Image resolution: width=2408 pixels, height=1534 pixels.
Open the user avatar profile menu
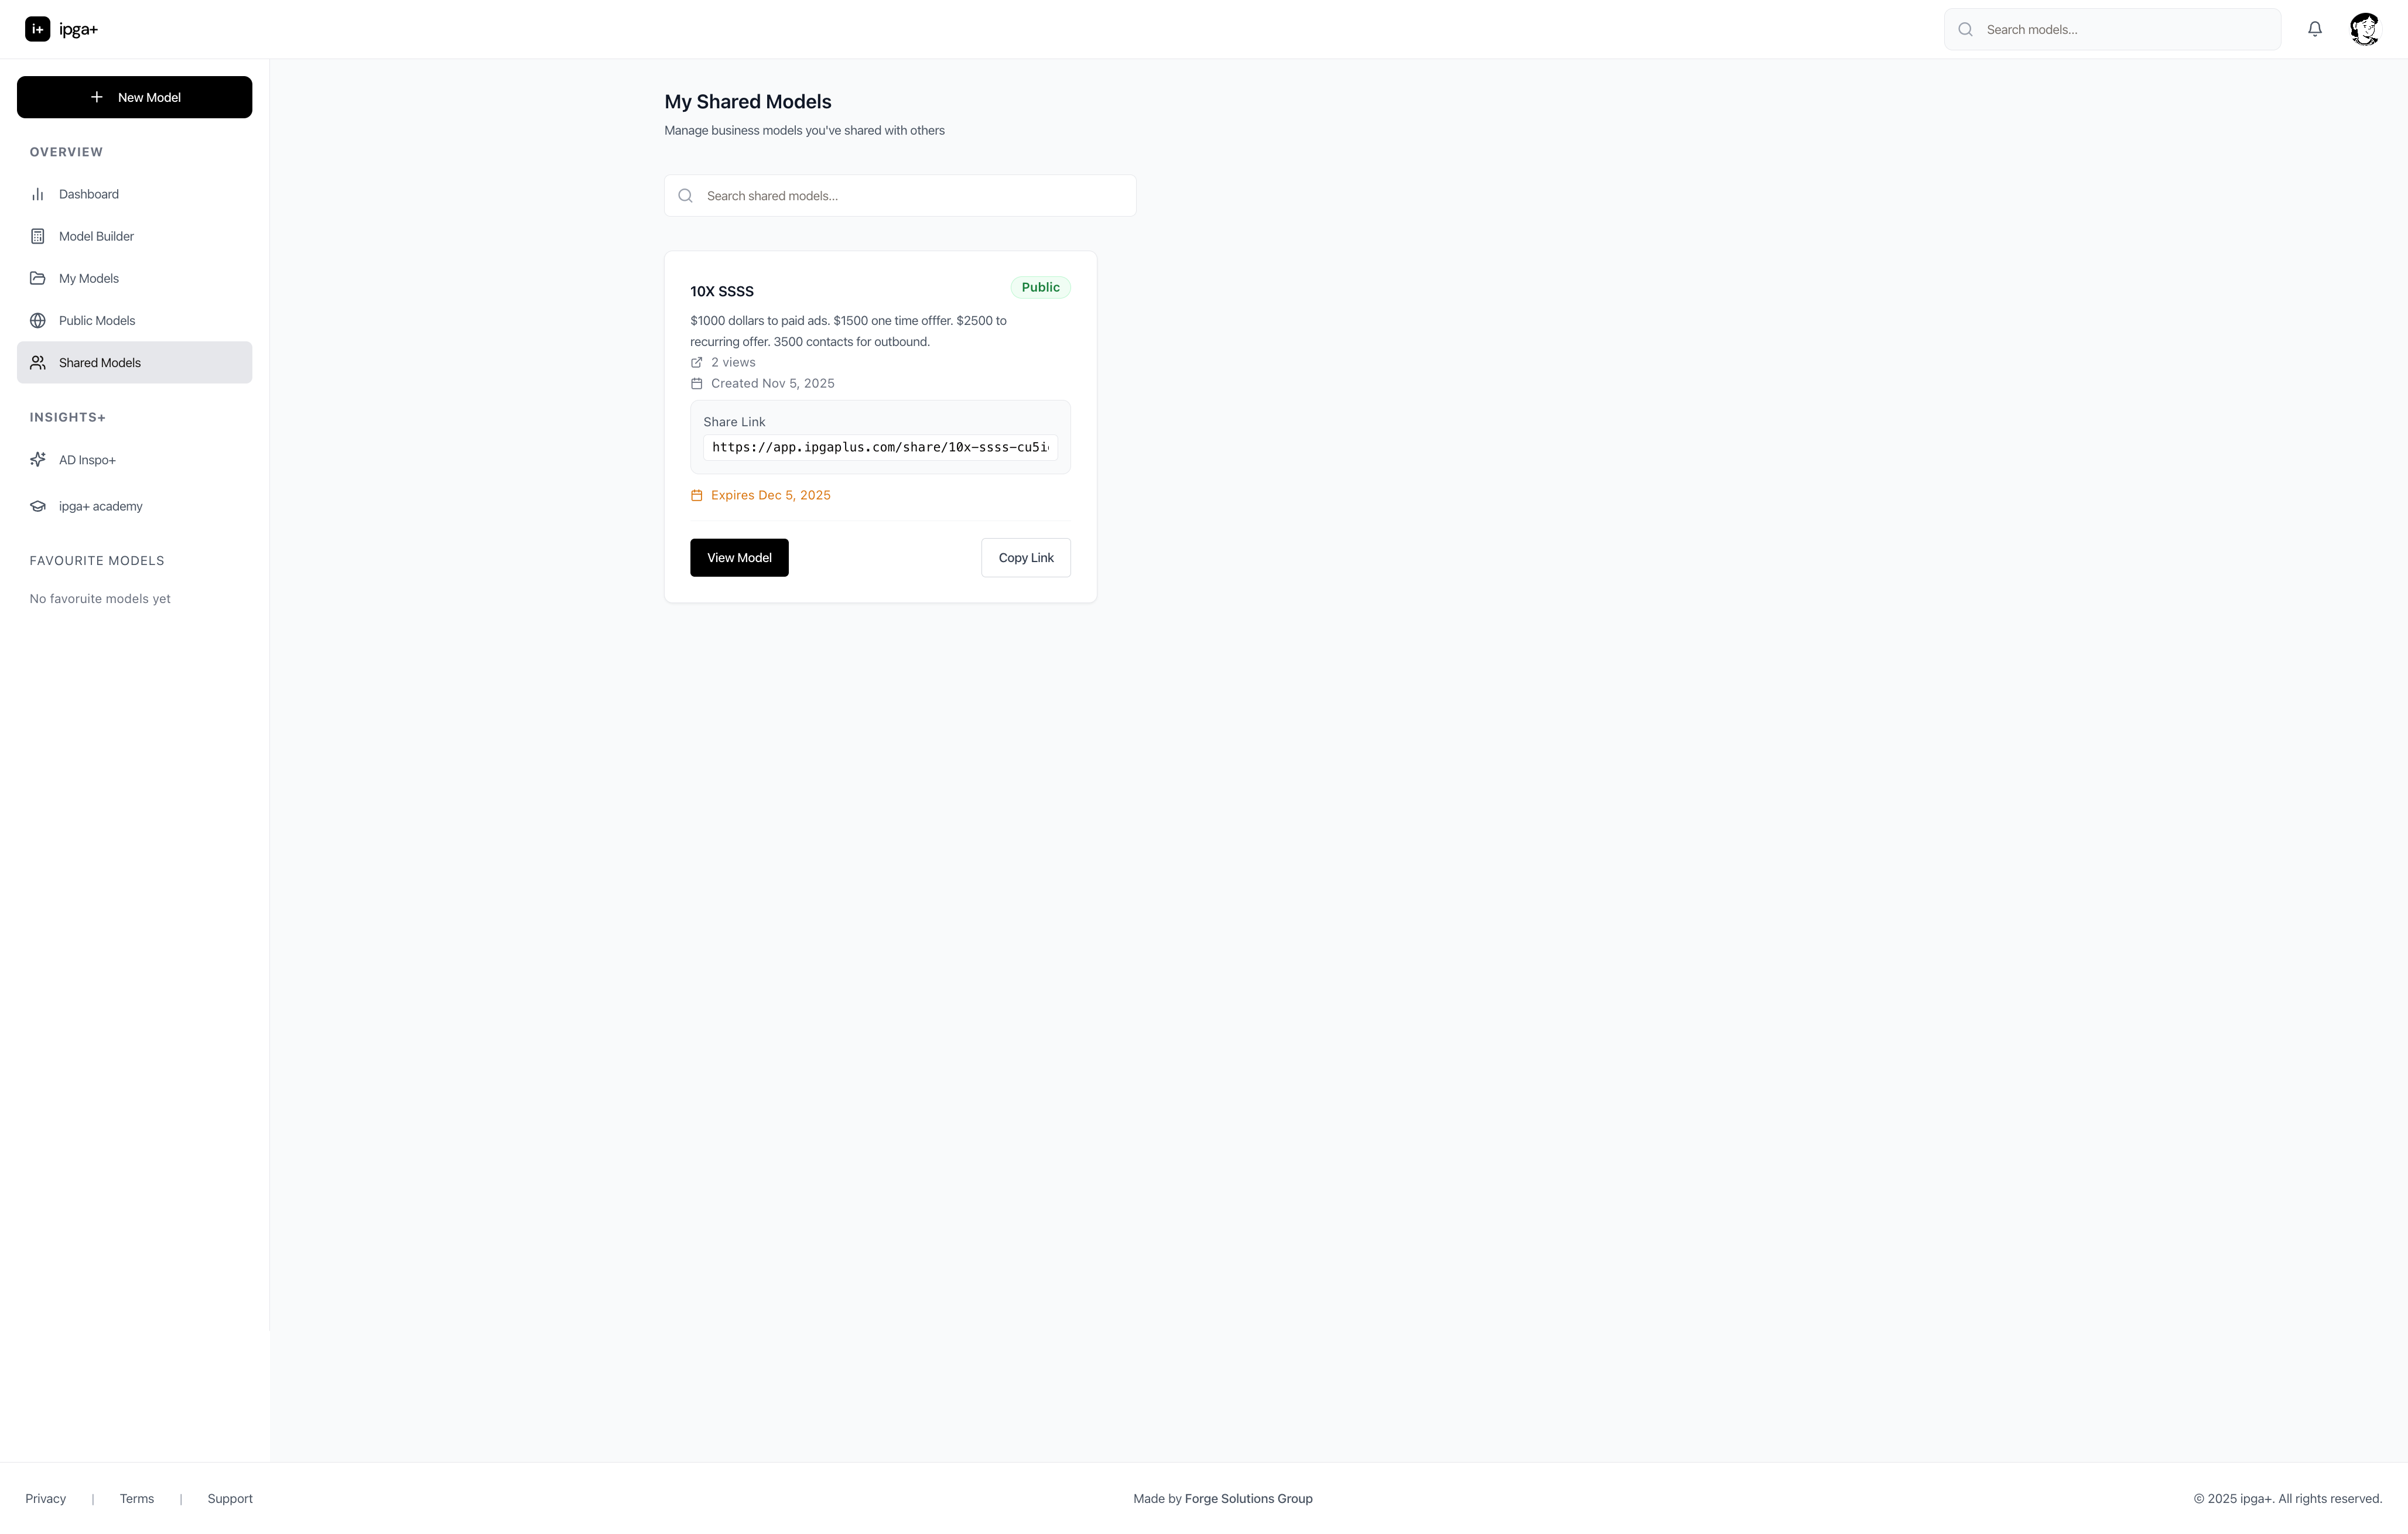(x=2364, y=29)
